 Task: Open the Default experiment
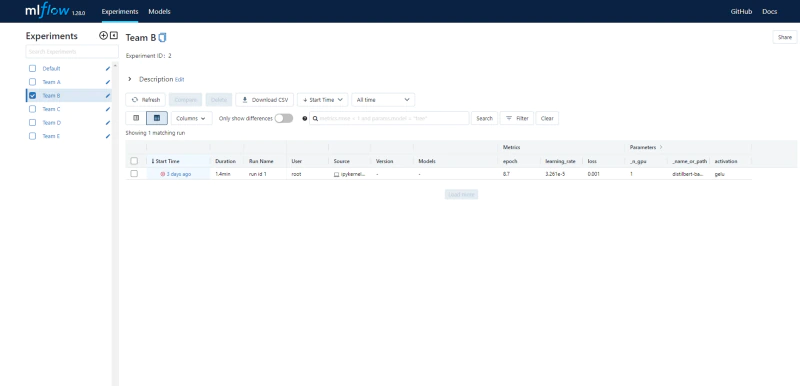52,68
